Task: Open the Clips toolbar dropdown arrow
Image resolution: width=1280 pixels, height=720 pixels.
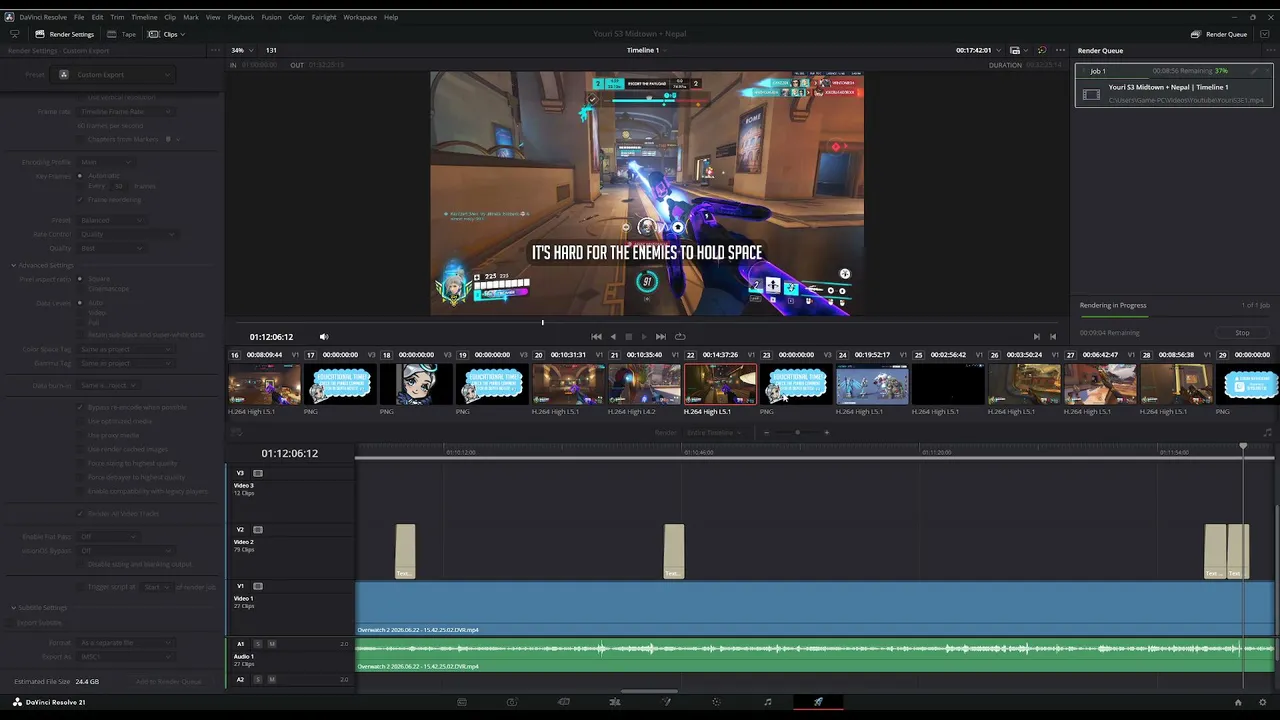Action: 183,34
